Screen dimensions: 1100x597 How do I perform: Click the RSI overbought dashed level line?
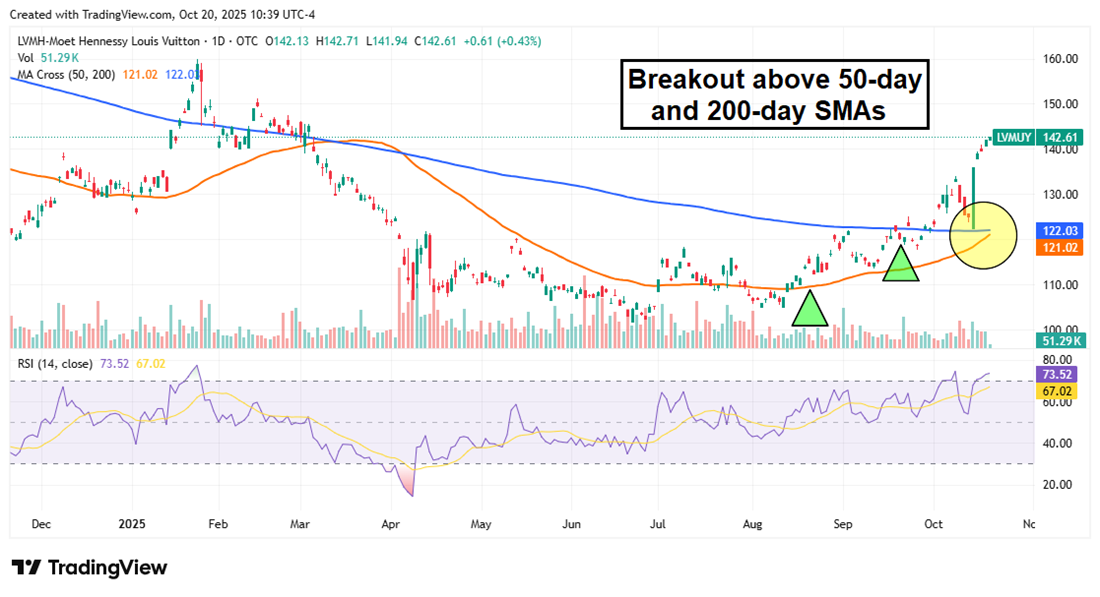point(500,381)
